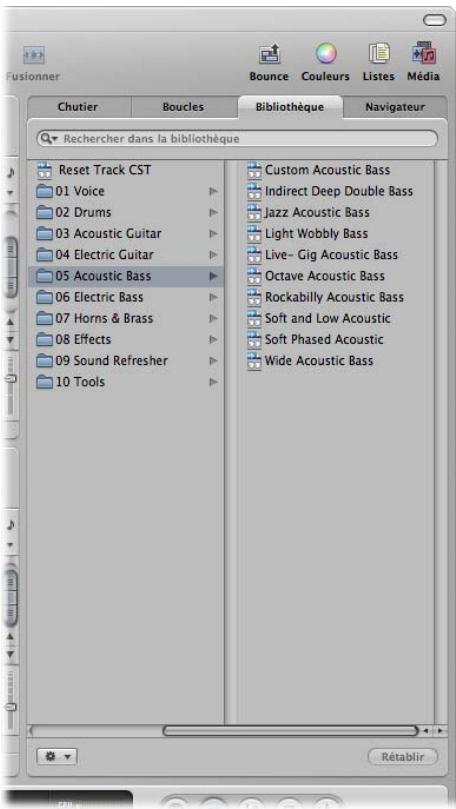The height and width of the screenshot is (809, 456).
Task: Expand the 04 Electric Guitar folder arrow
Action: (213, 255)
